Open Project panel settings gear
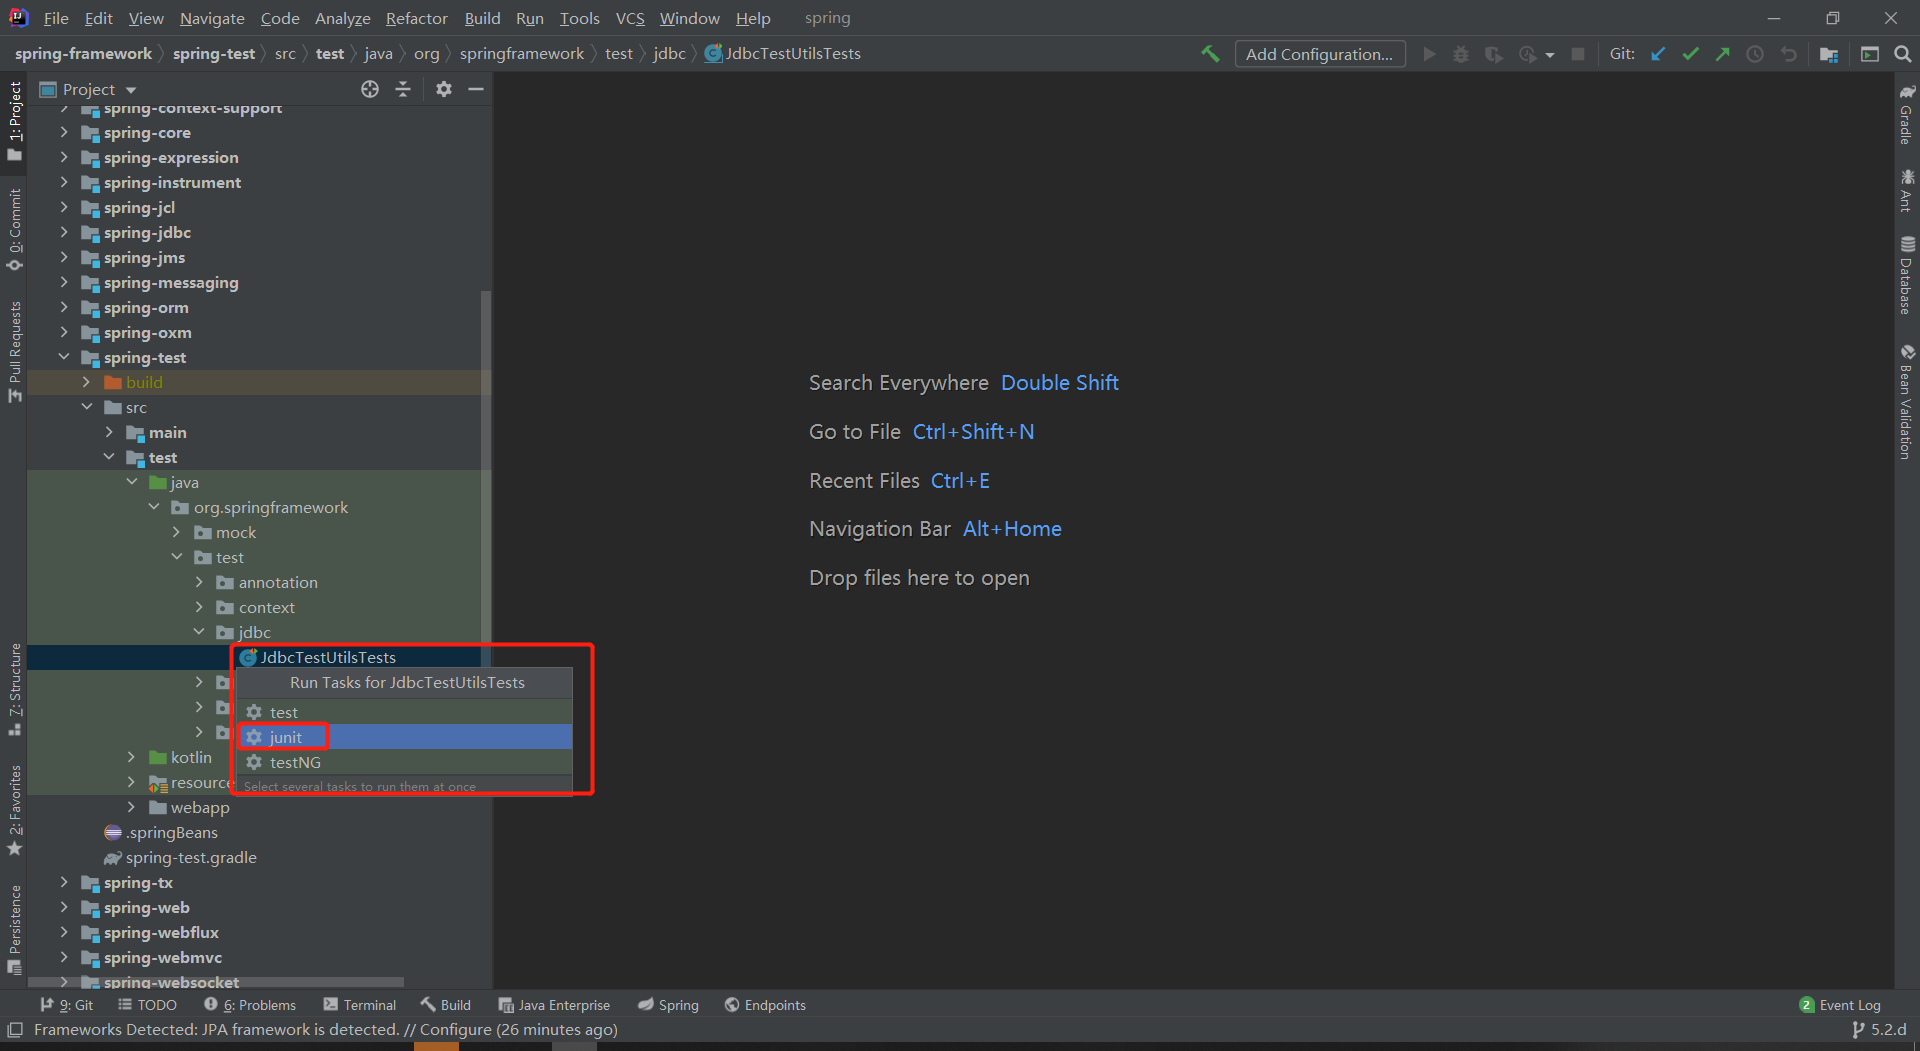The width and height of the screenshot is (1920, 1051). coord(444,89)
